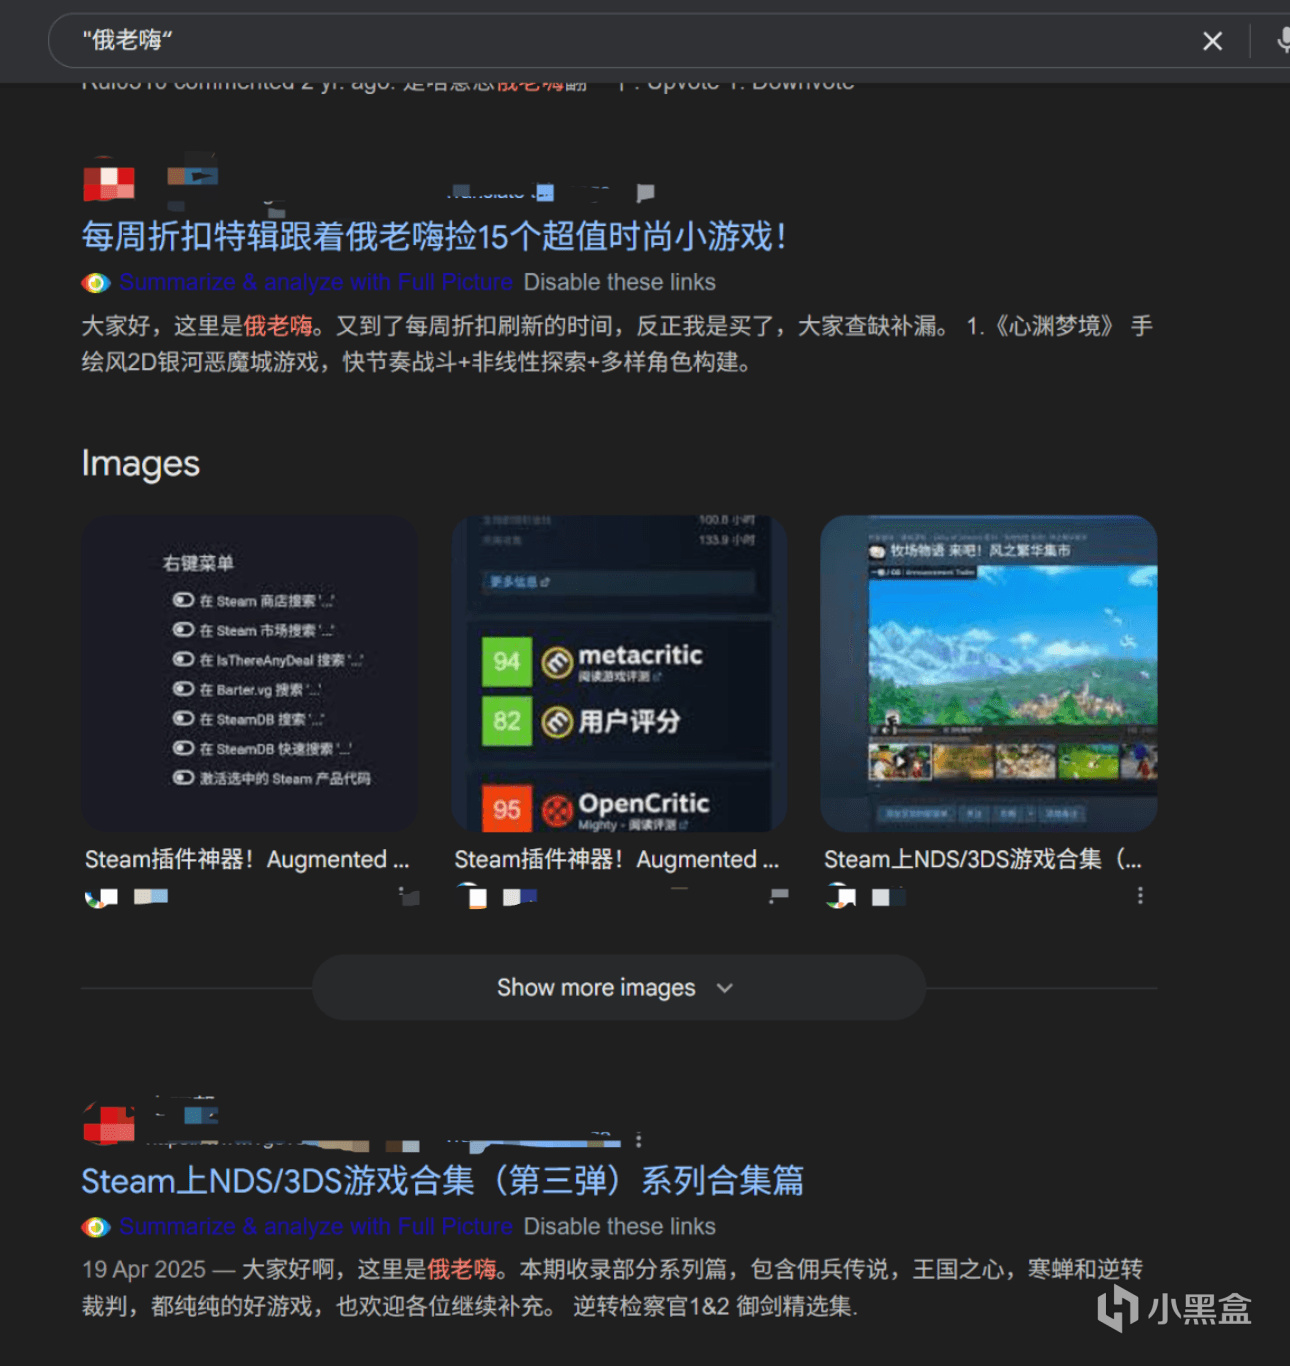Open the 牧场物语 game image thumbnail
Screen dimensions: 1290x1366
pos(988,673)
